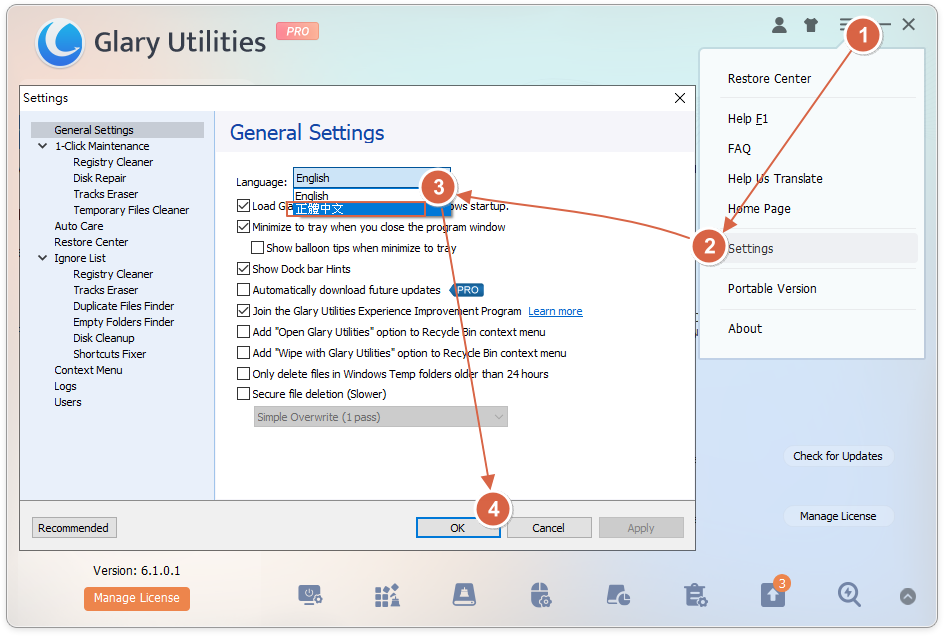Open Help F1 from the menu
The width and height of the screenshot is (944, 636).
748,119
